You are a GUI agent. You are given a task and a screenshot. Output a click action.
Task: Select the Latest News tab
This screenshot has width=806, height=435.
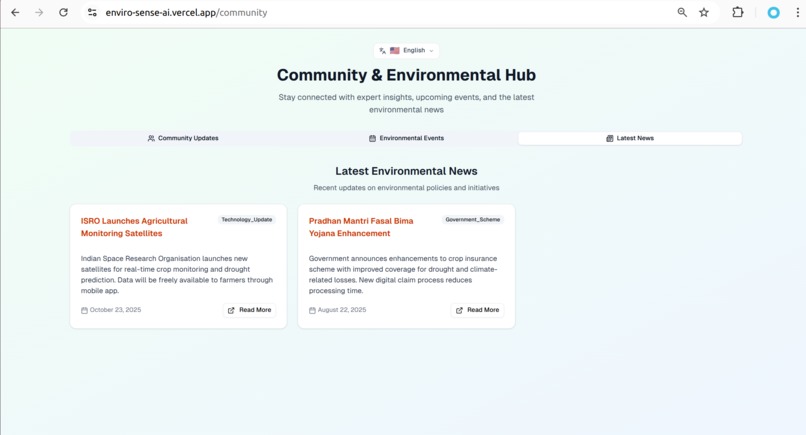[x=630, y=138]
